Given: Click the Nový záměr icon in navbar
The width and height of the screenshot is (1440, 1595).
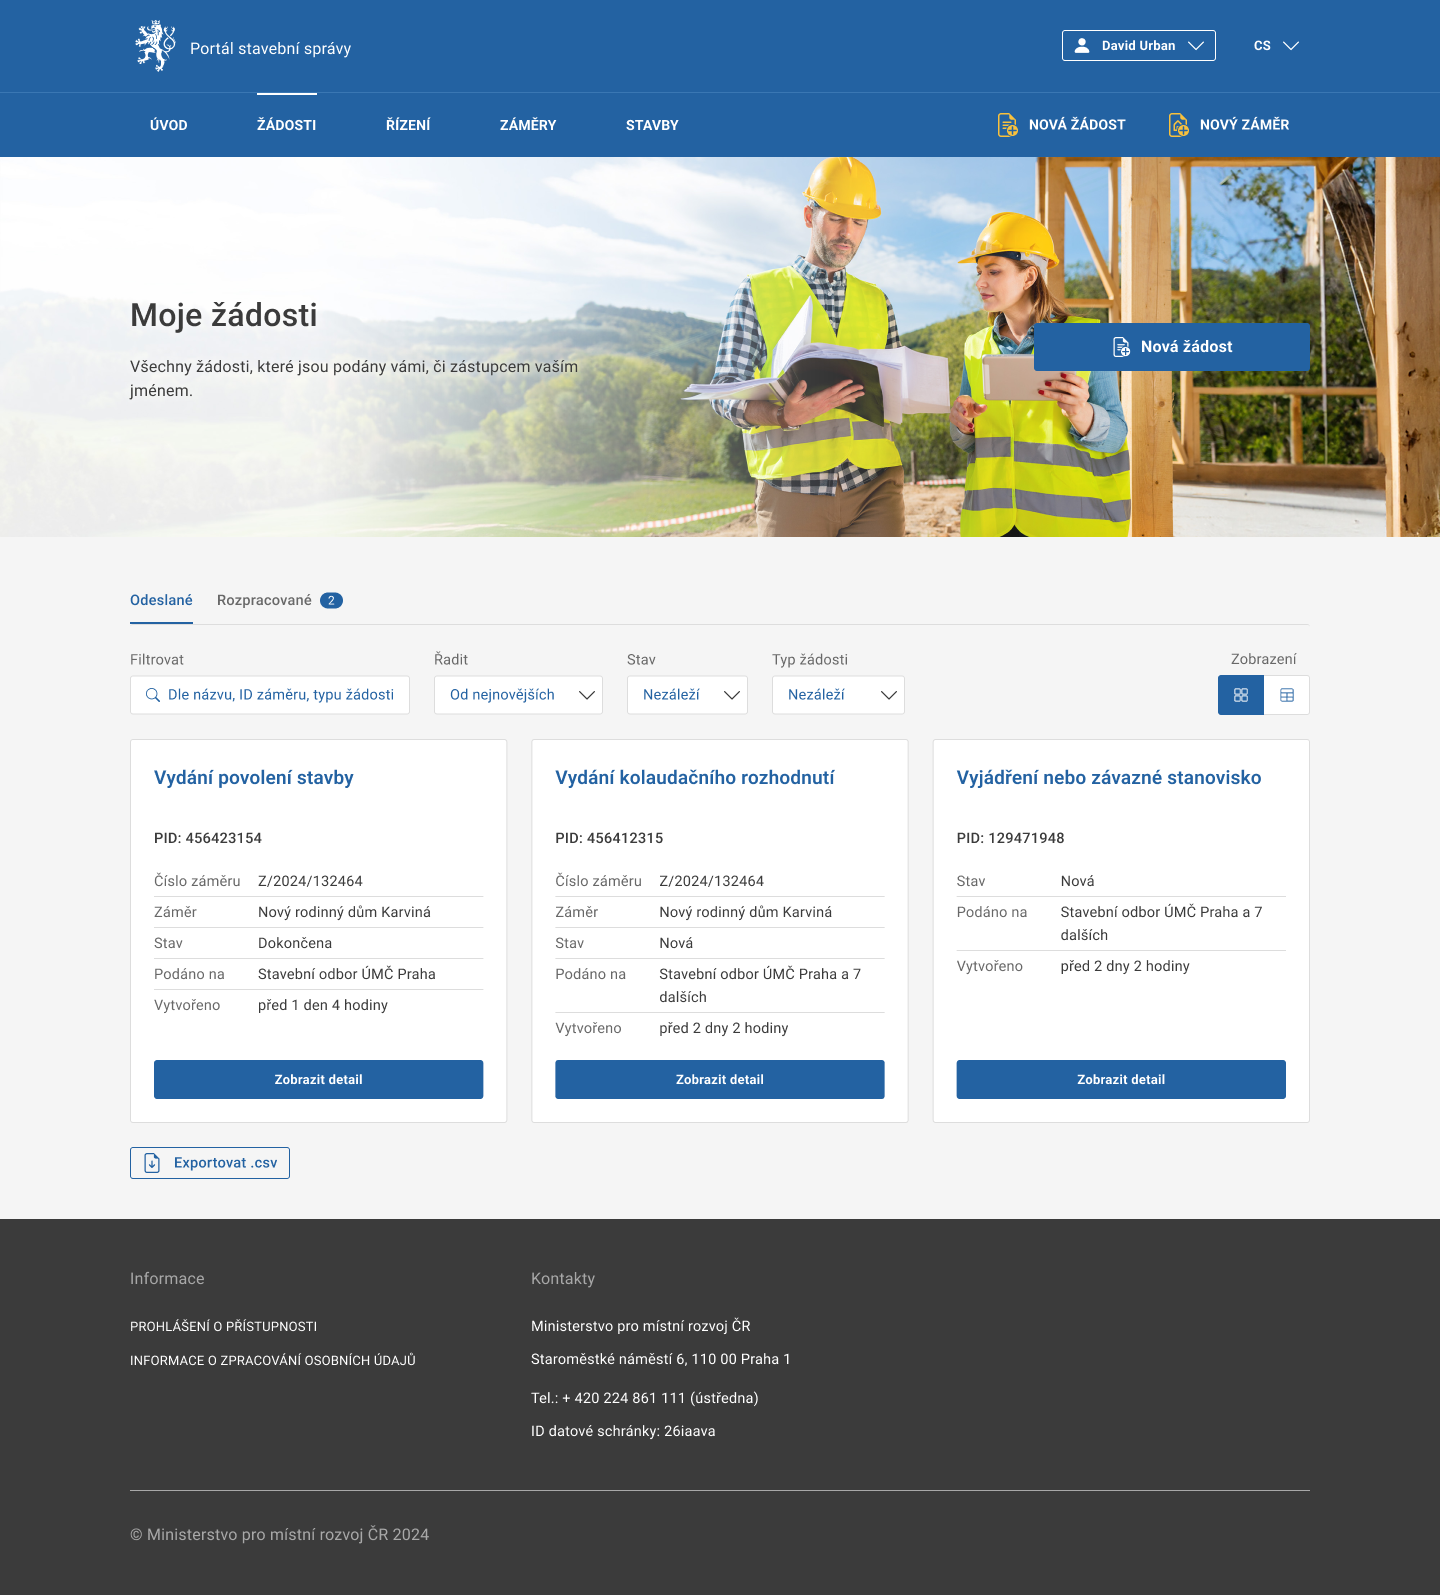Looking at the screenshot, I should point(1178,125).
